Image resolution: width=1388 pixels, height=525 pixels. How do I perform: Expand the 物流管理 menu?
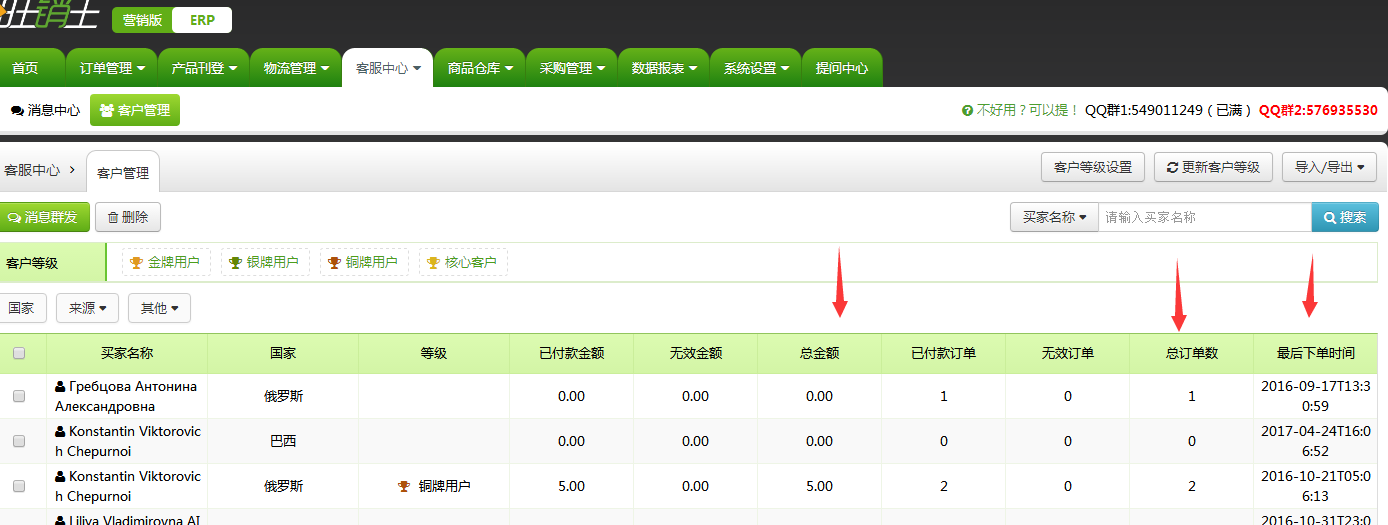point(296,68)
